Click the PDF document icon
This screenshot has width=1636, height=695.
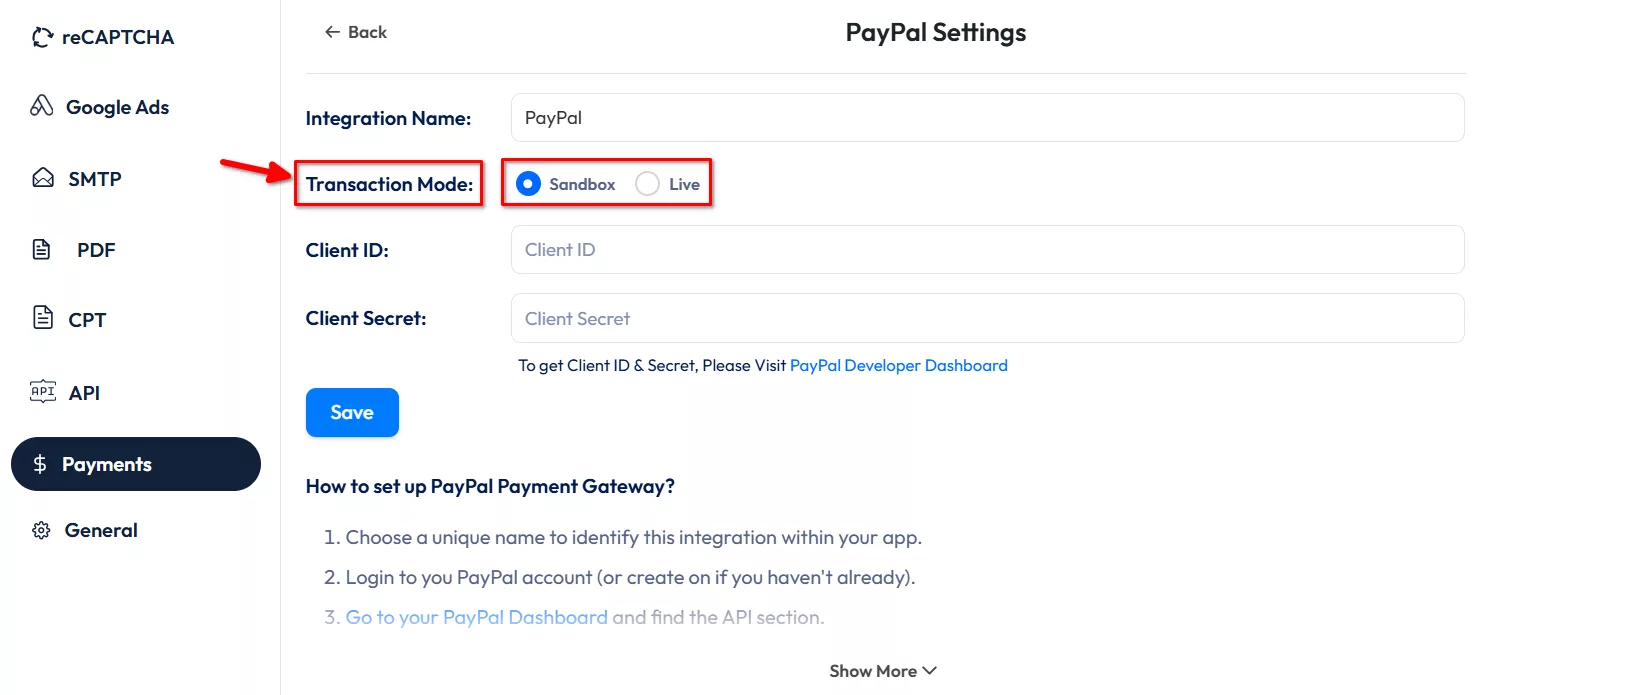[x=42, y=249]
